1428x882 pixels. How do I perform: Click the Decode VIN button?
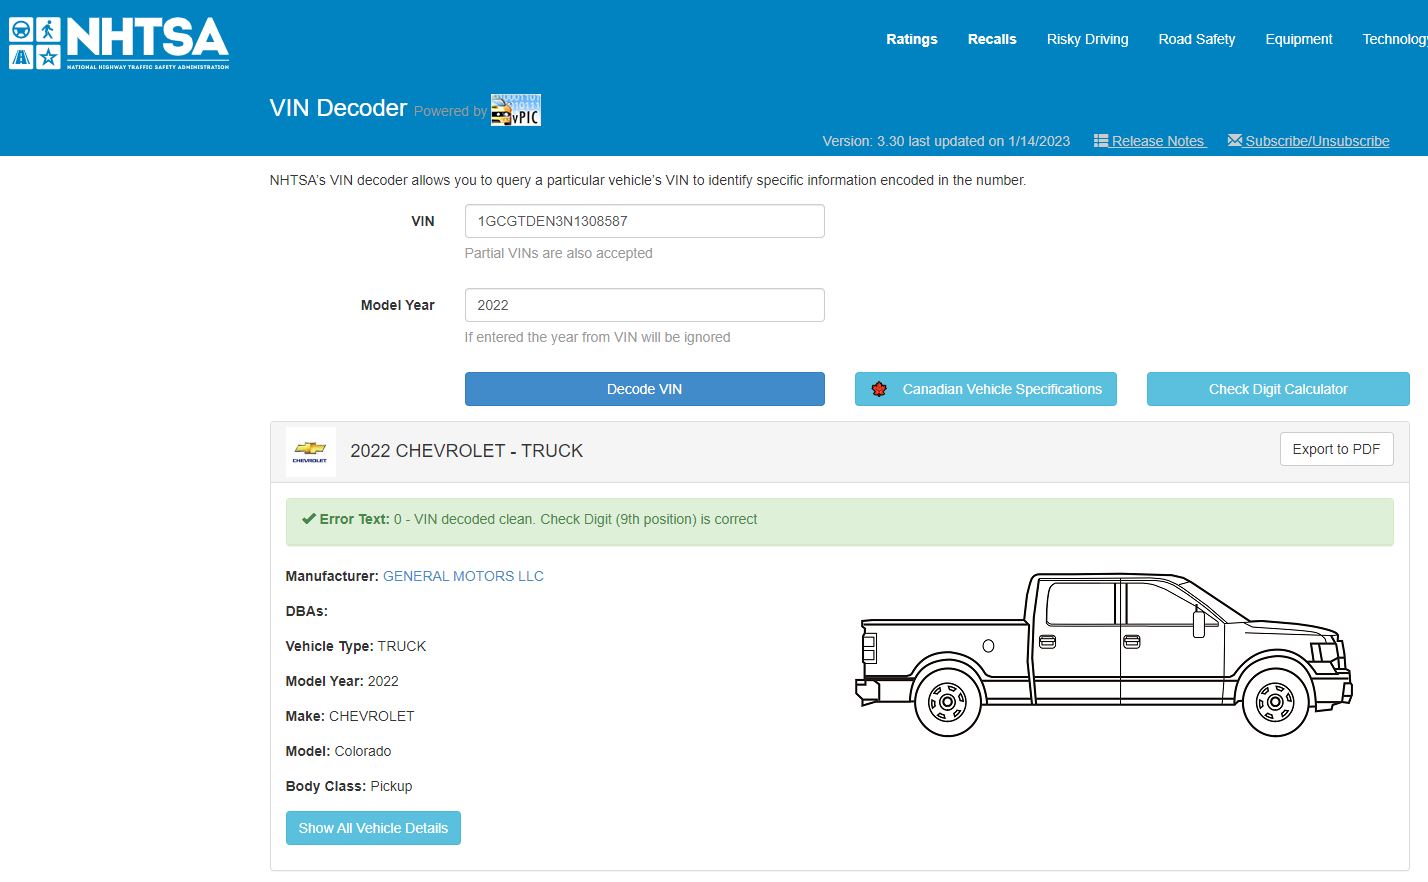tap(645, 389)
